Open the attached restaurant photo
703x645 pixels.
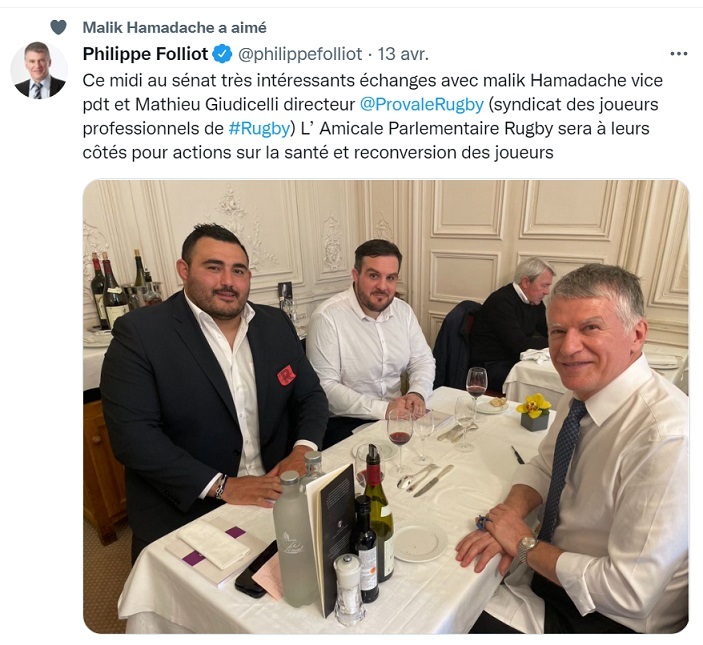point(386,407)
